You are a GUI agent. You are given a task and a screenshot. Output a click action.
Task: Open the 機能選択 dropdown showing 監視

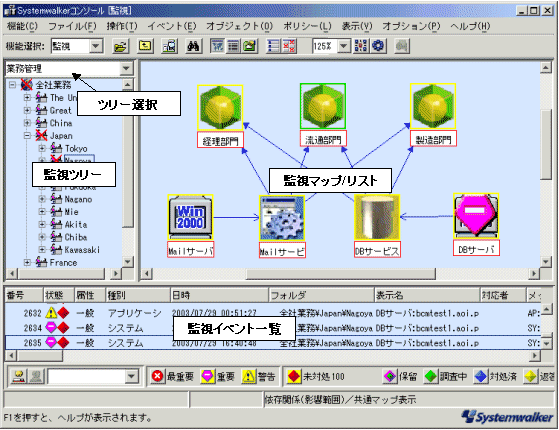[x=96, y=46]
